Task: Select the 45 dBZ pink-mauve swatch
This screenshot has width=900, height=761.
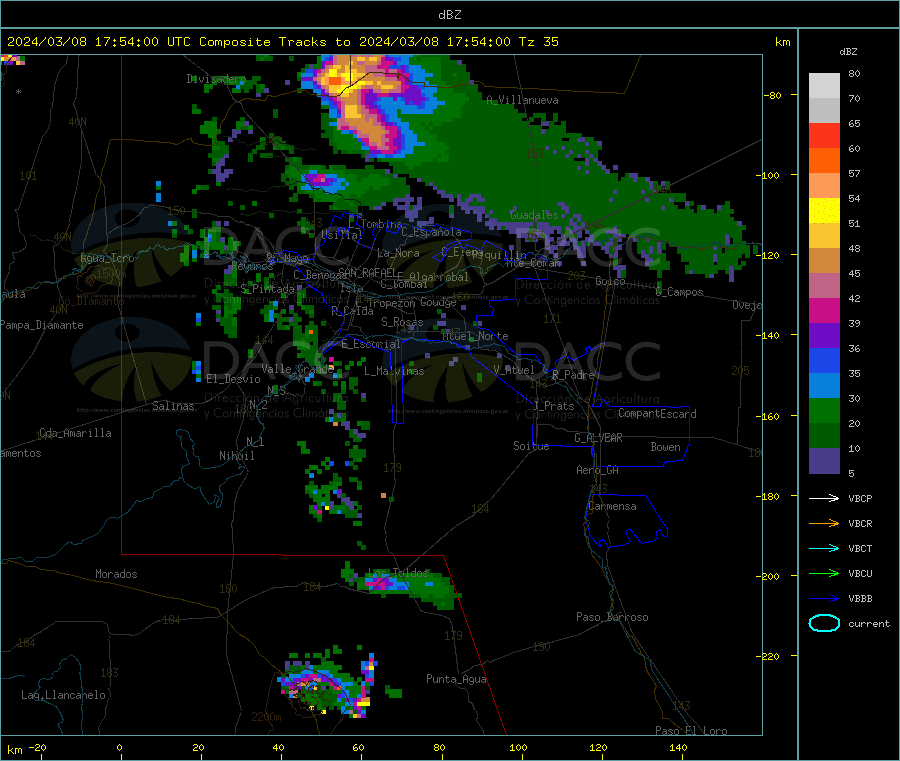Action: pyautogui.click(x=824, y=286)
